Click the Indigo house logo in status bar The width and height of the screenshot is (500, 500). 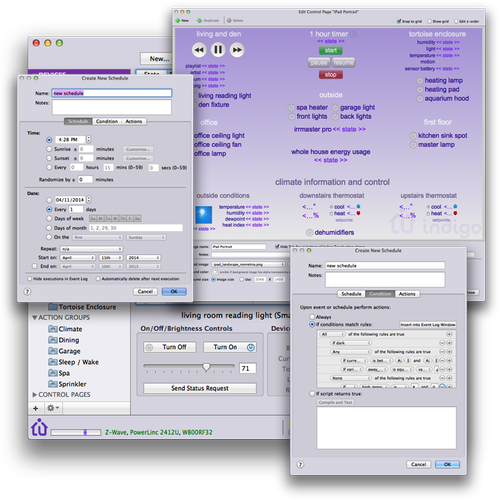pos(39,427)
